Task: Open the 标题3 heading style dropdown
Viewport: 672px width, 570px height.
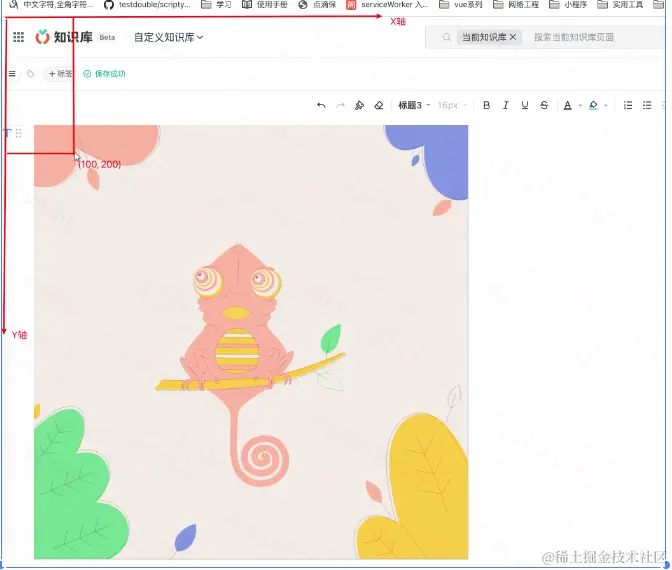Action: pos(414,105)
